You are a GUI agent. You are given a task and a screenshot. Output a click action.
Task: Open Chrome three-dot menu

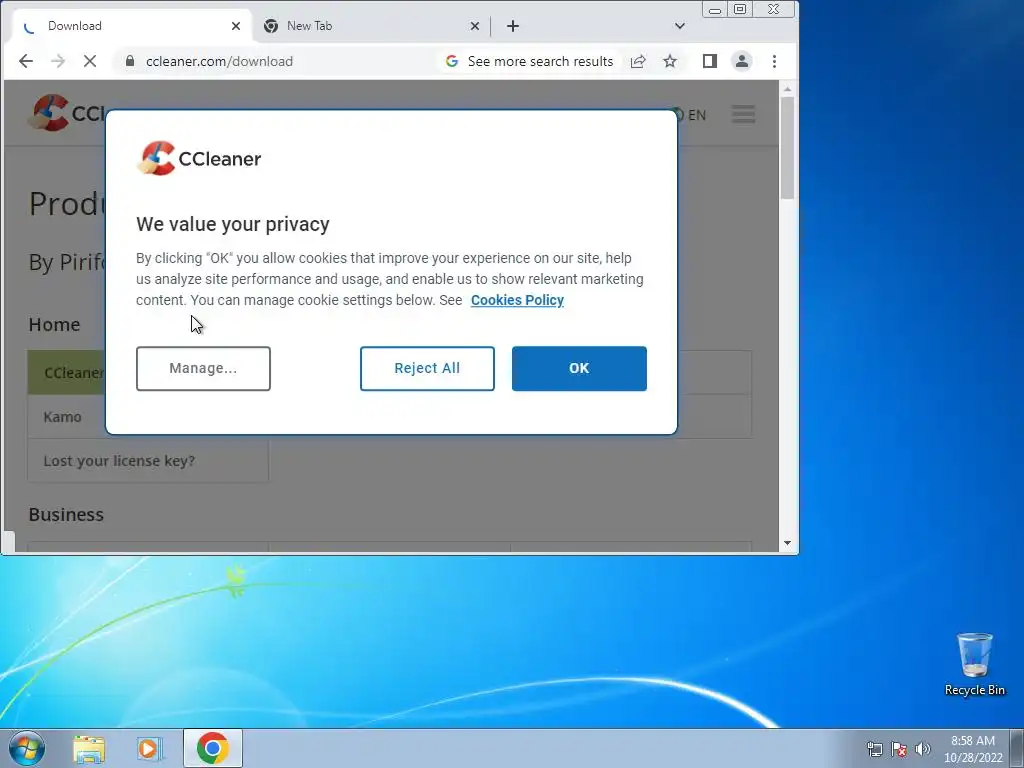775,61
